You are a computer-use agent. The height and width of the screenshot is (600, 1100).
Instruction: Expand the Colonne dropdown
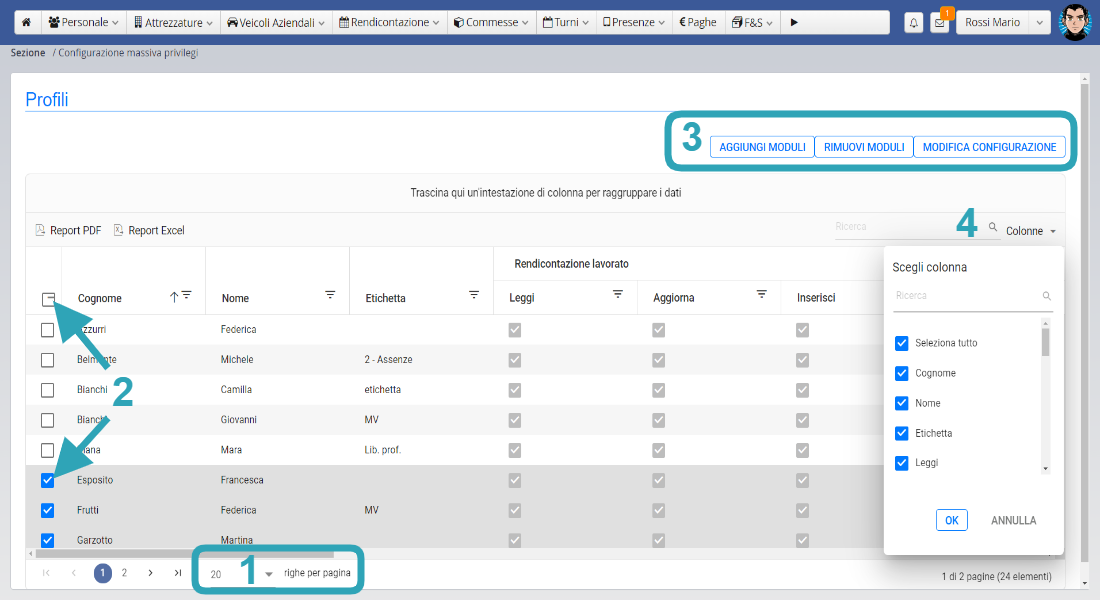click(x=1030, y=231)
